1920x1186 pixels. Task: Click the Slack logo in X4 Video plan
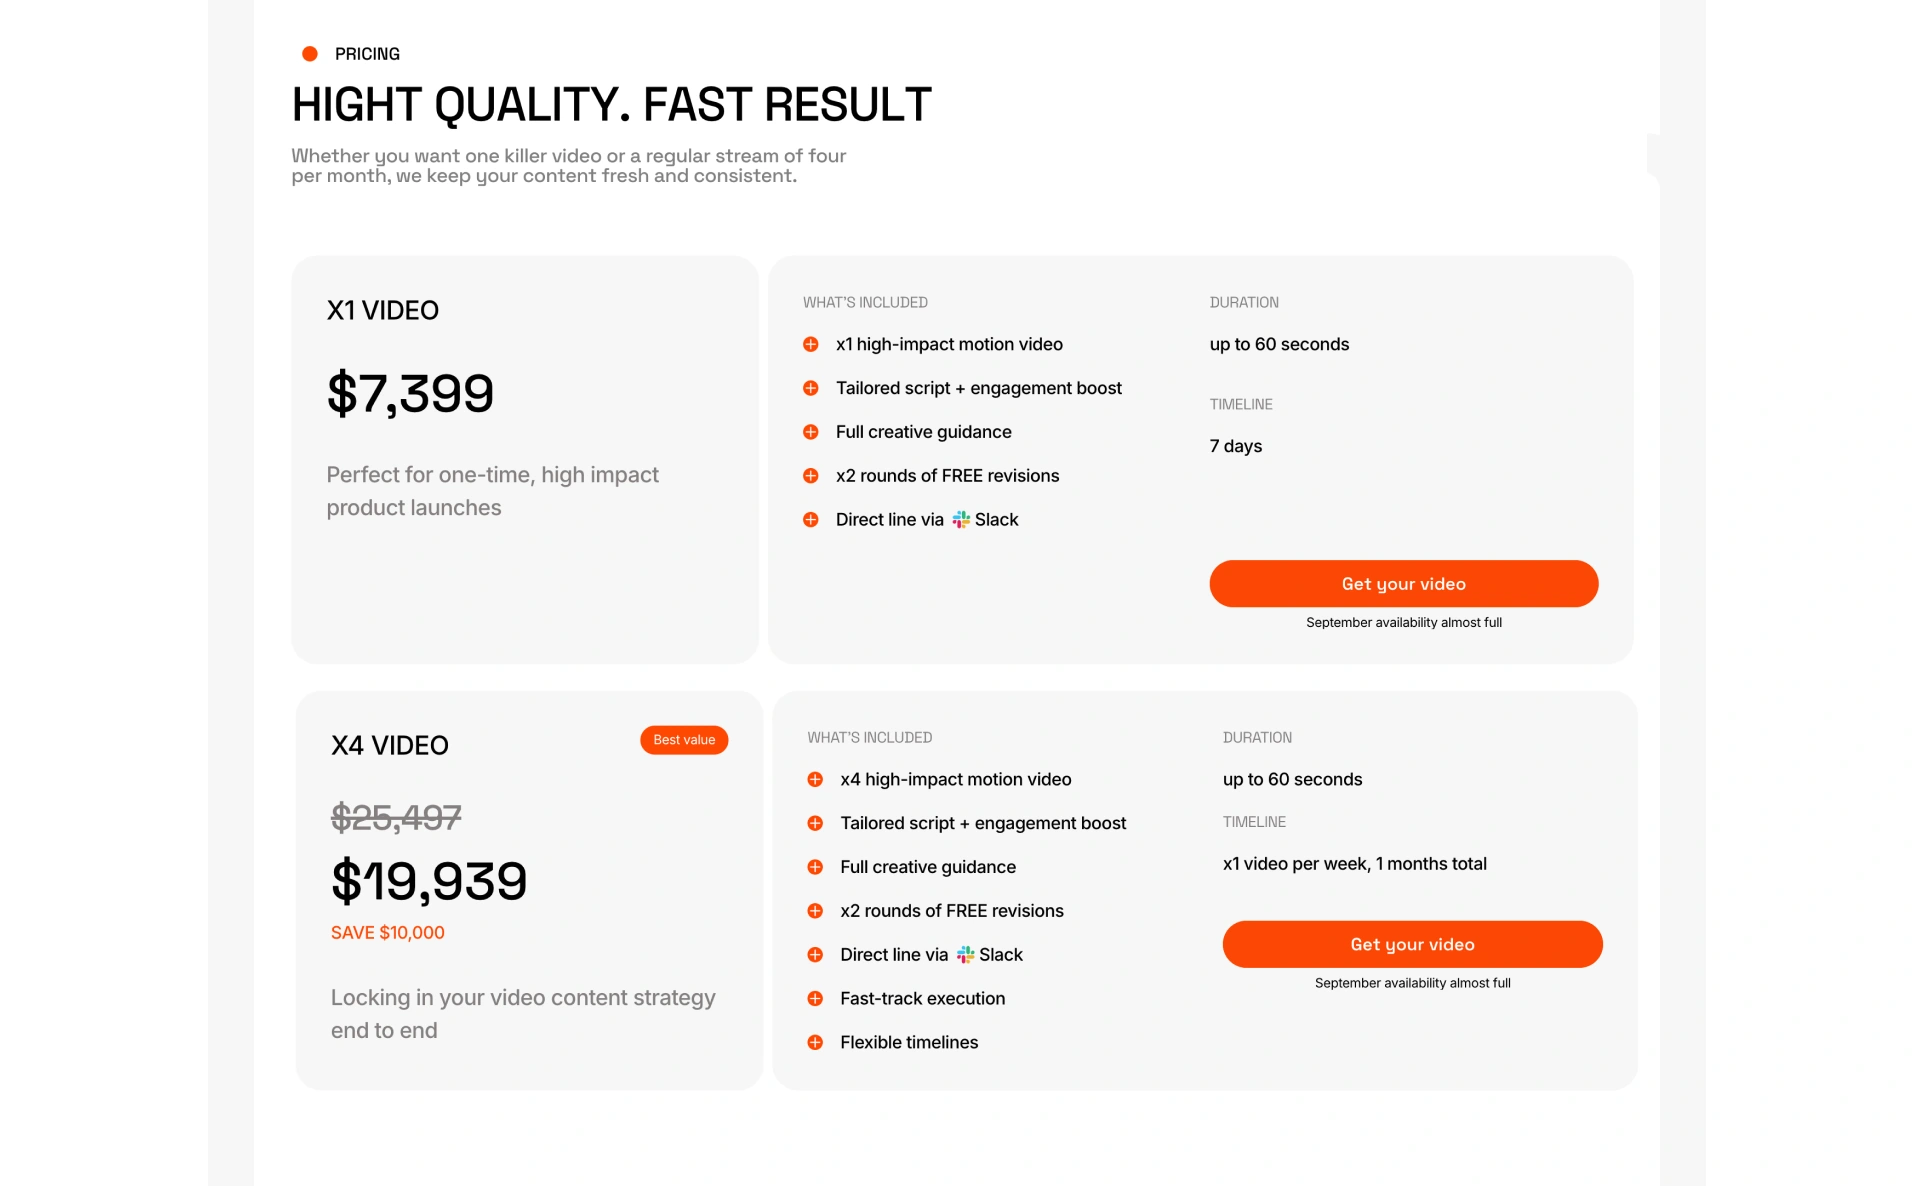[x=965, y=955]
